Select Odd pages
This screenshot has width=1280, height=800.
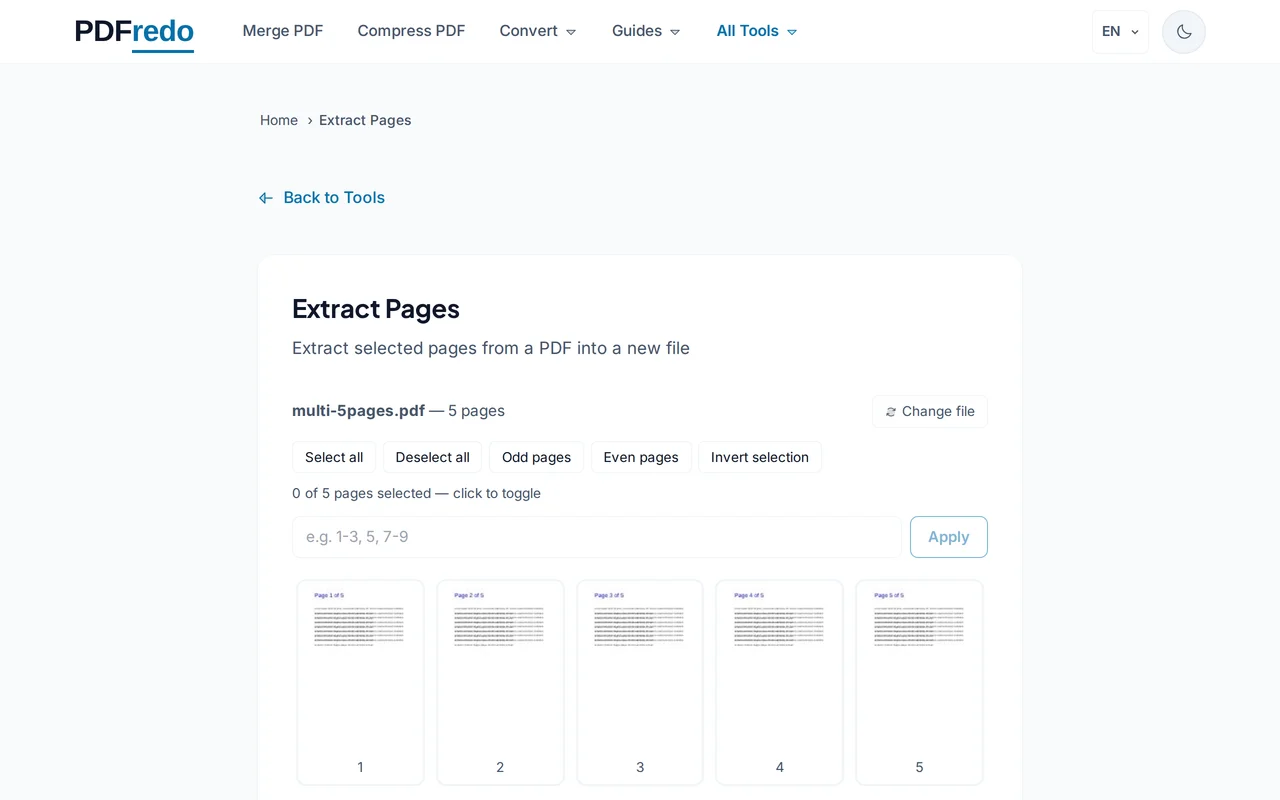(x=536, y=457)
